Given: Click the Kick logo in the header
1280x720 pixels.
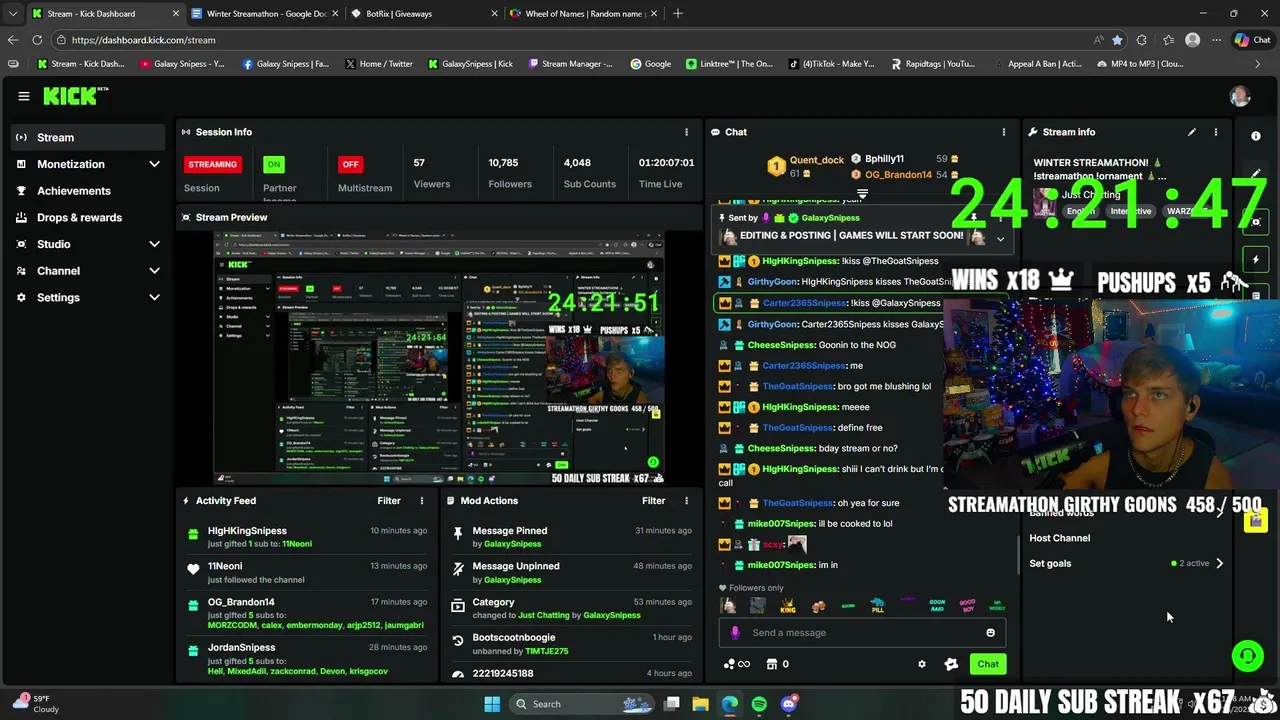Looking at the screenshot, I should tap(75, 96).
